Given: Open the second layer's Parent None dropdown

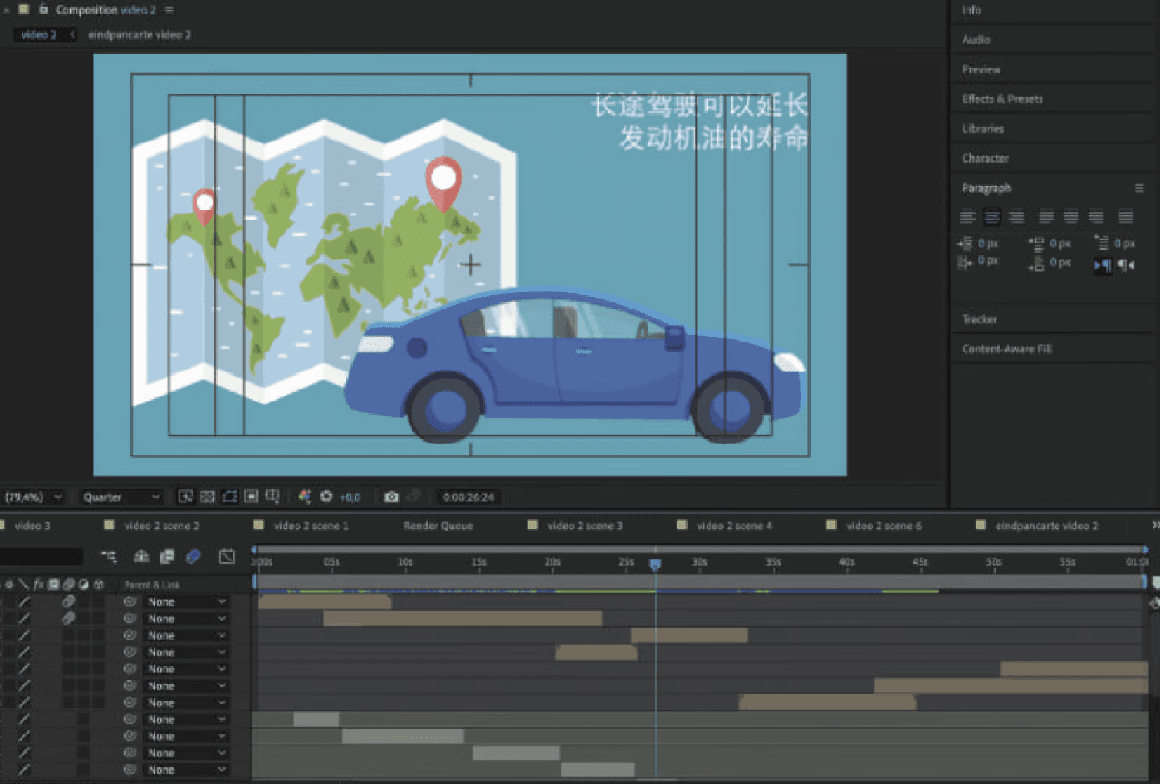Looking at the screenshot, I should click(186, 618).
